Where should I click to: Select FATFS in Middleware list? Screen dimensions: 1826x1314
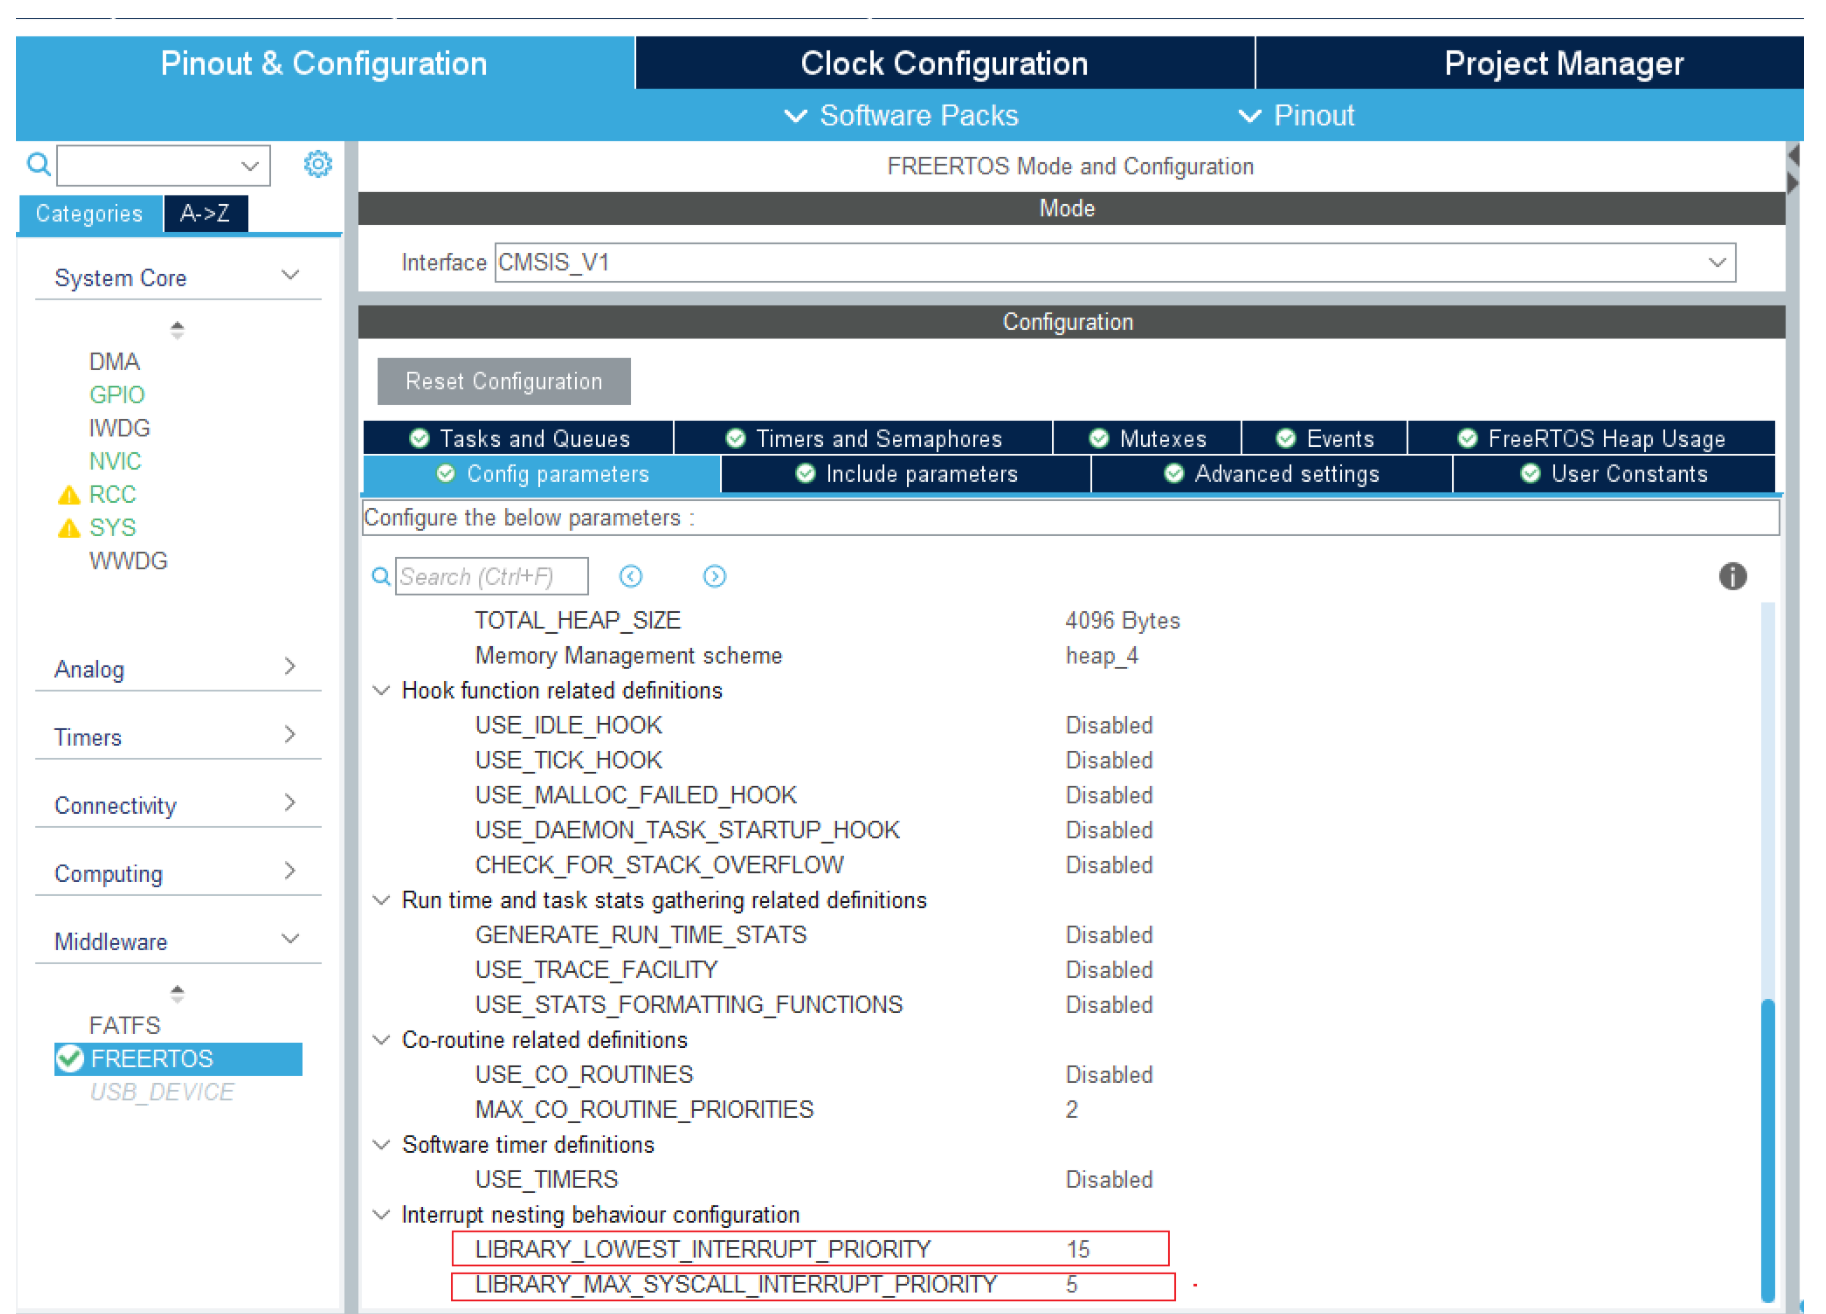pyautogui.click(x=124, y=1025)
